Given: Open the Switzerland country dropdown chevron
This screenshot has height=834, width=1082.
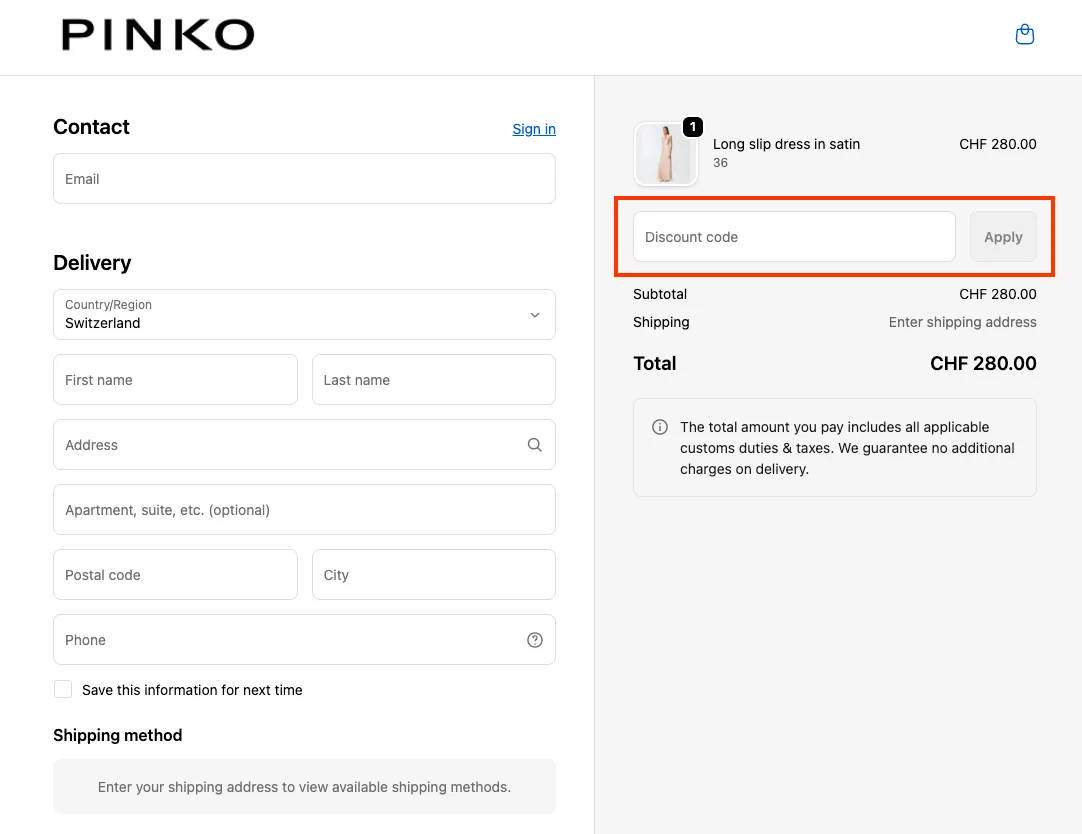Looking at the screenshot, I should 534,314.
